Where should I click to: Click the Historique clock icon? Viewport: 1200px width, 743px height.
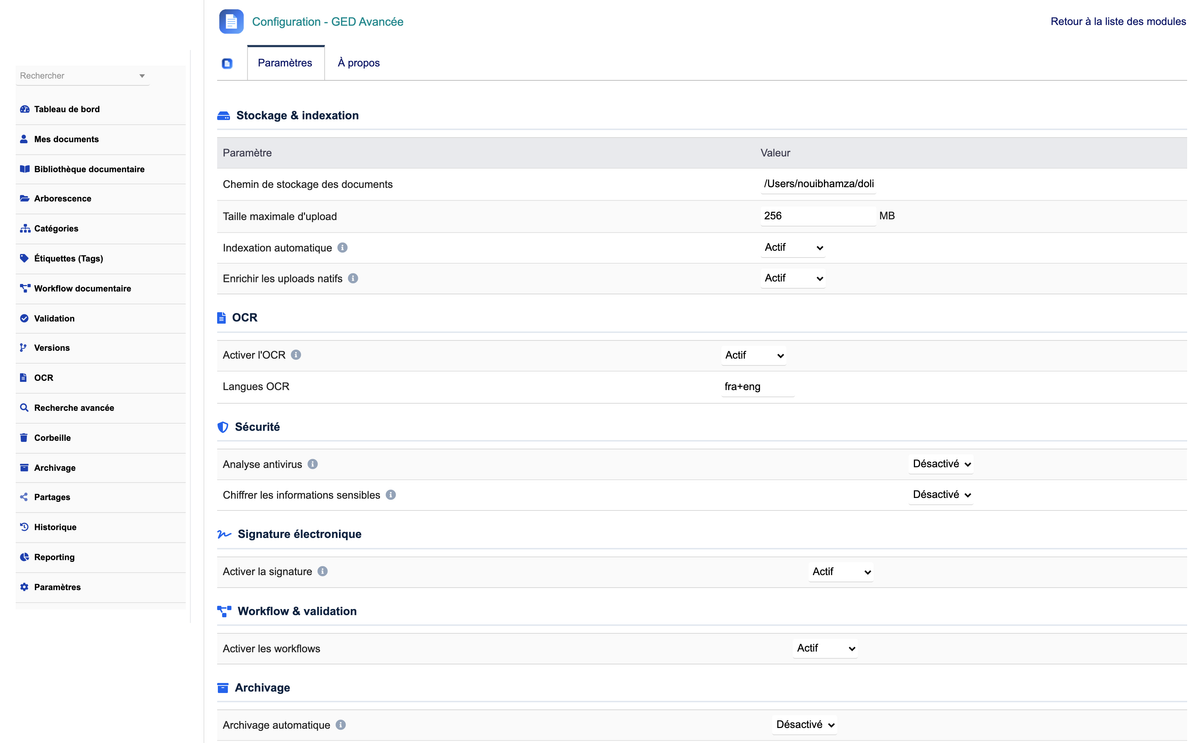pos(24,527)
